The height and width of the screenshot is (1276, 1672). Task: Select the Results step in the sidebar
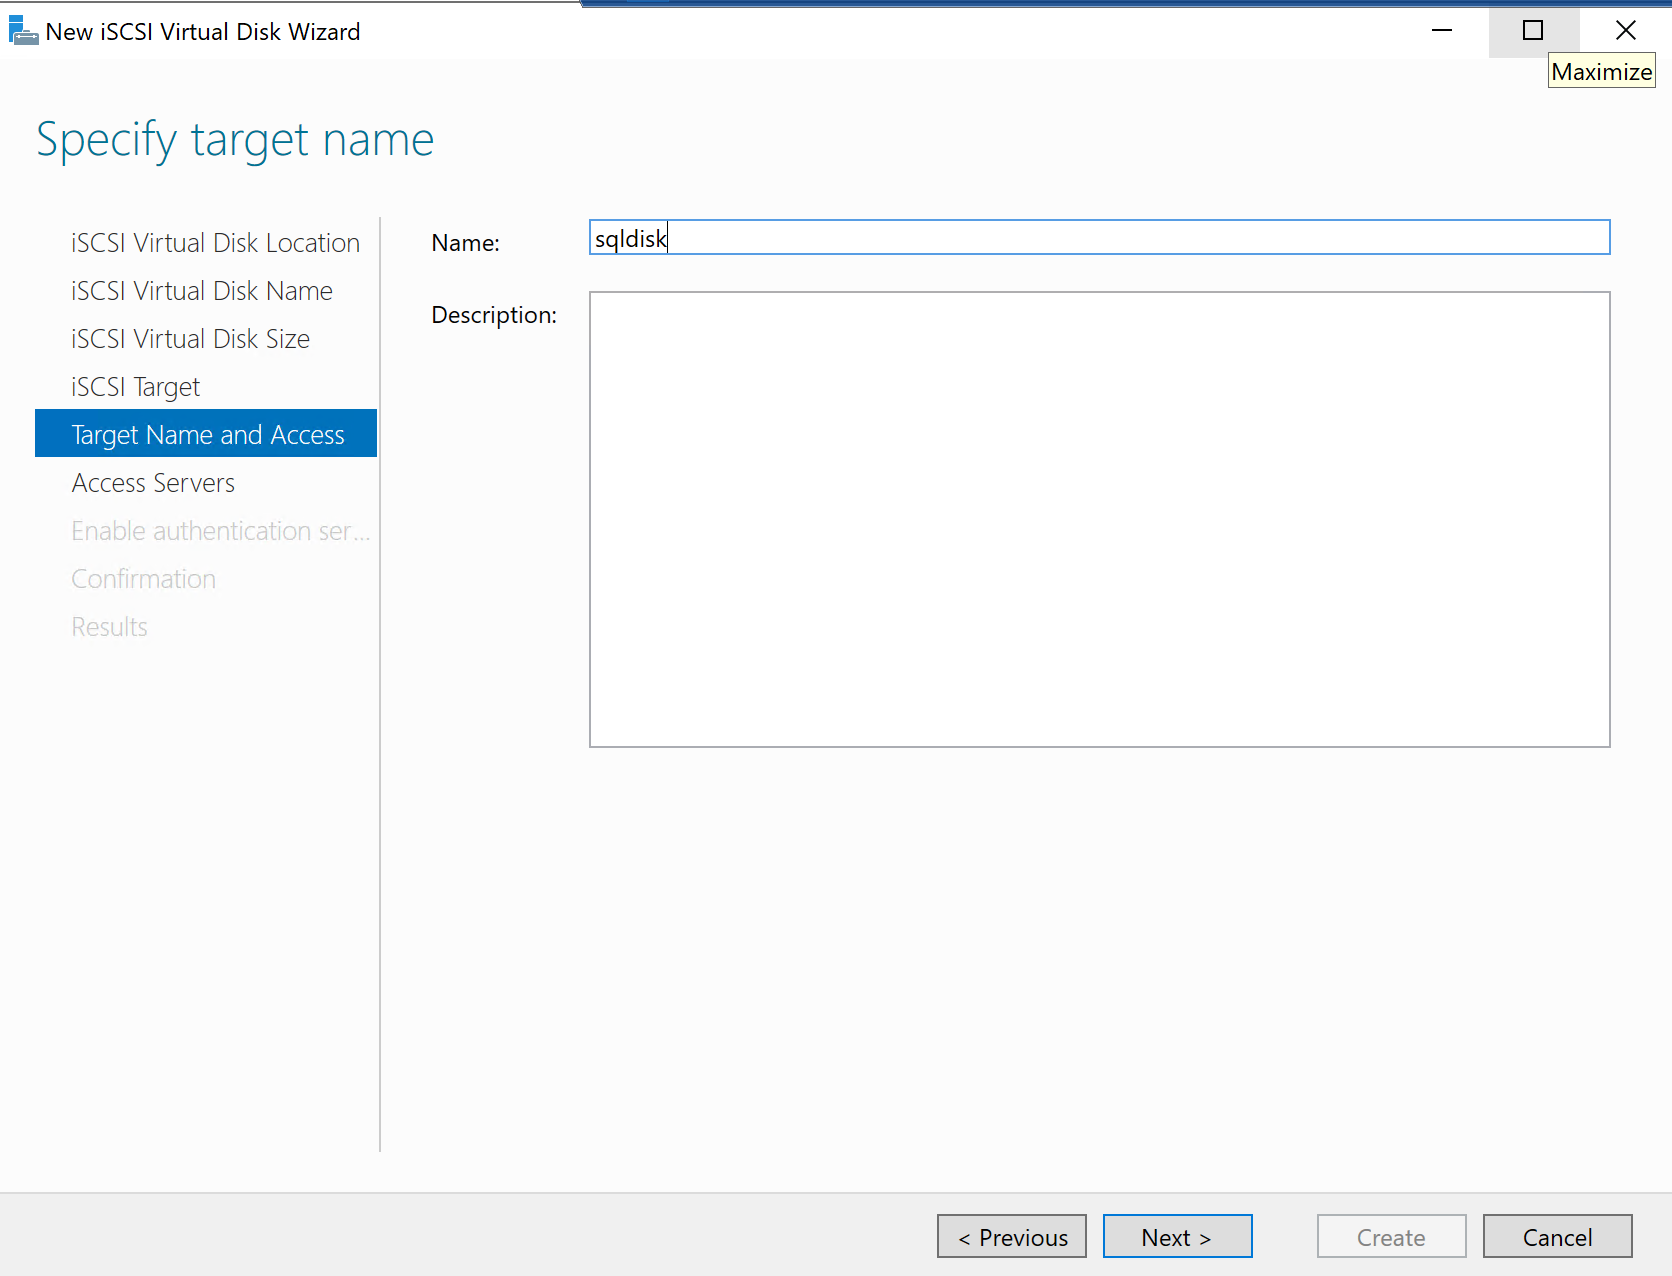109,627
